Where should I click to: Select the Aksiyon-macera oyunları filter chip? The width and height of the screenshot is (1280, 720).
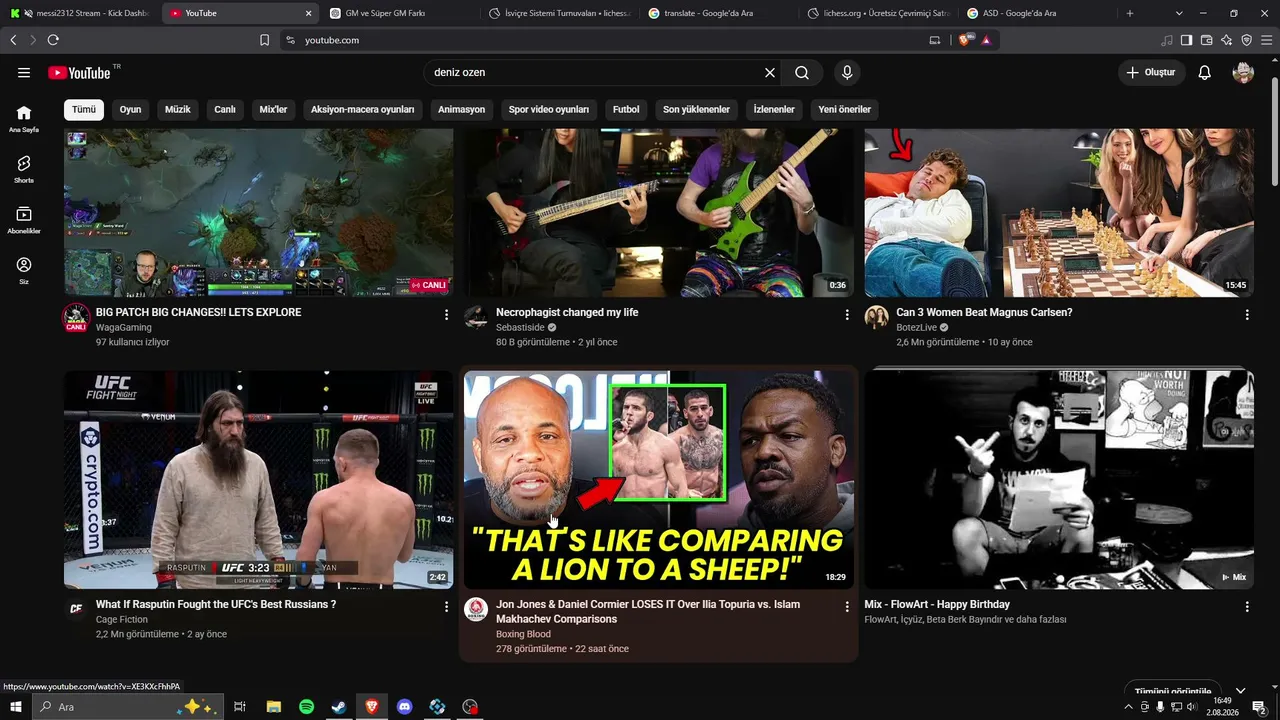pyautogui.click(x=362, y=110)
